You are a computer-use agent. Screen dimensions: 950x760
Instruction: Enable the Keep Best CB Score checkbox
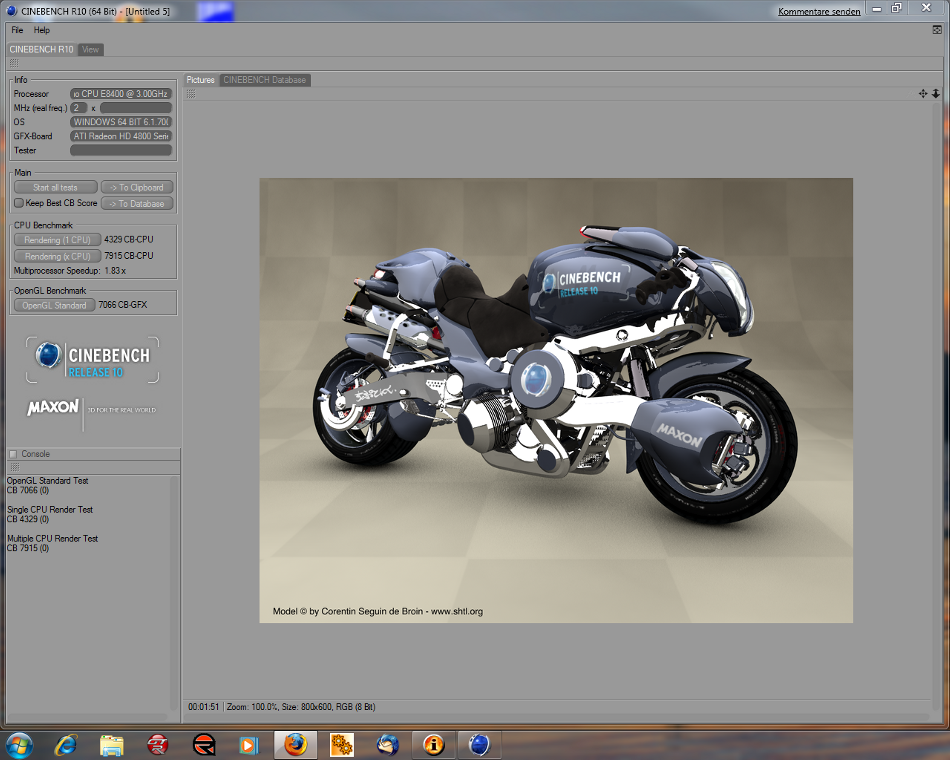tap(19, 203)
